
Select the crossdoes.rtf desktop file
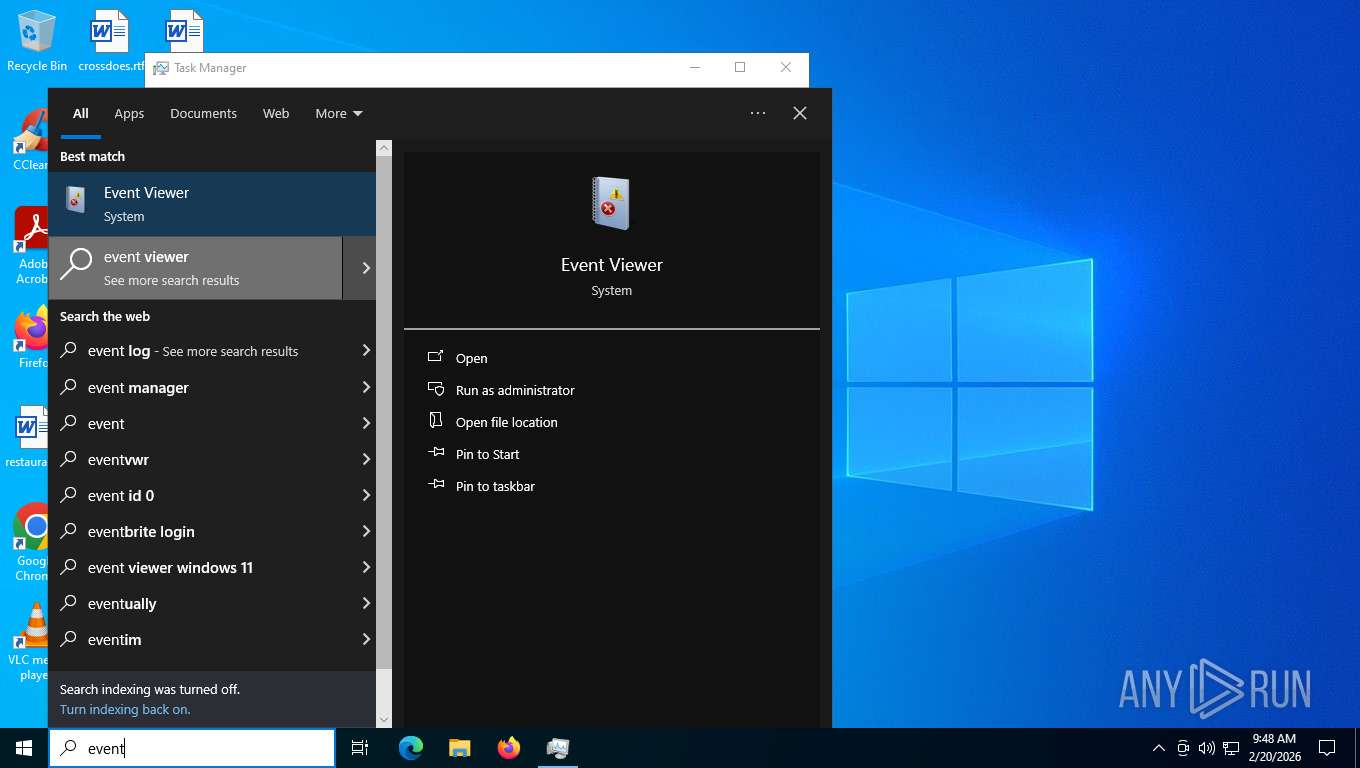pos(110,41)
